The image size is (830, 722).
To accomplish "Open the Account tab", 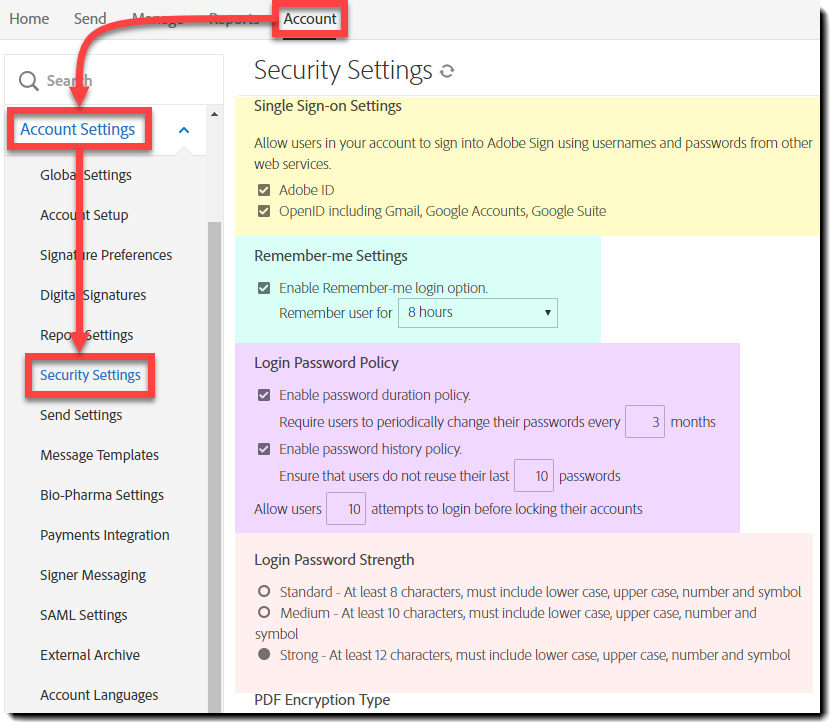I will pos(310,19).
